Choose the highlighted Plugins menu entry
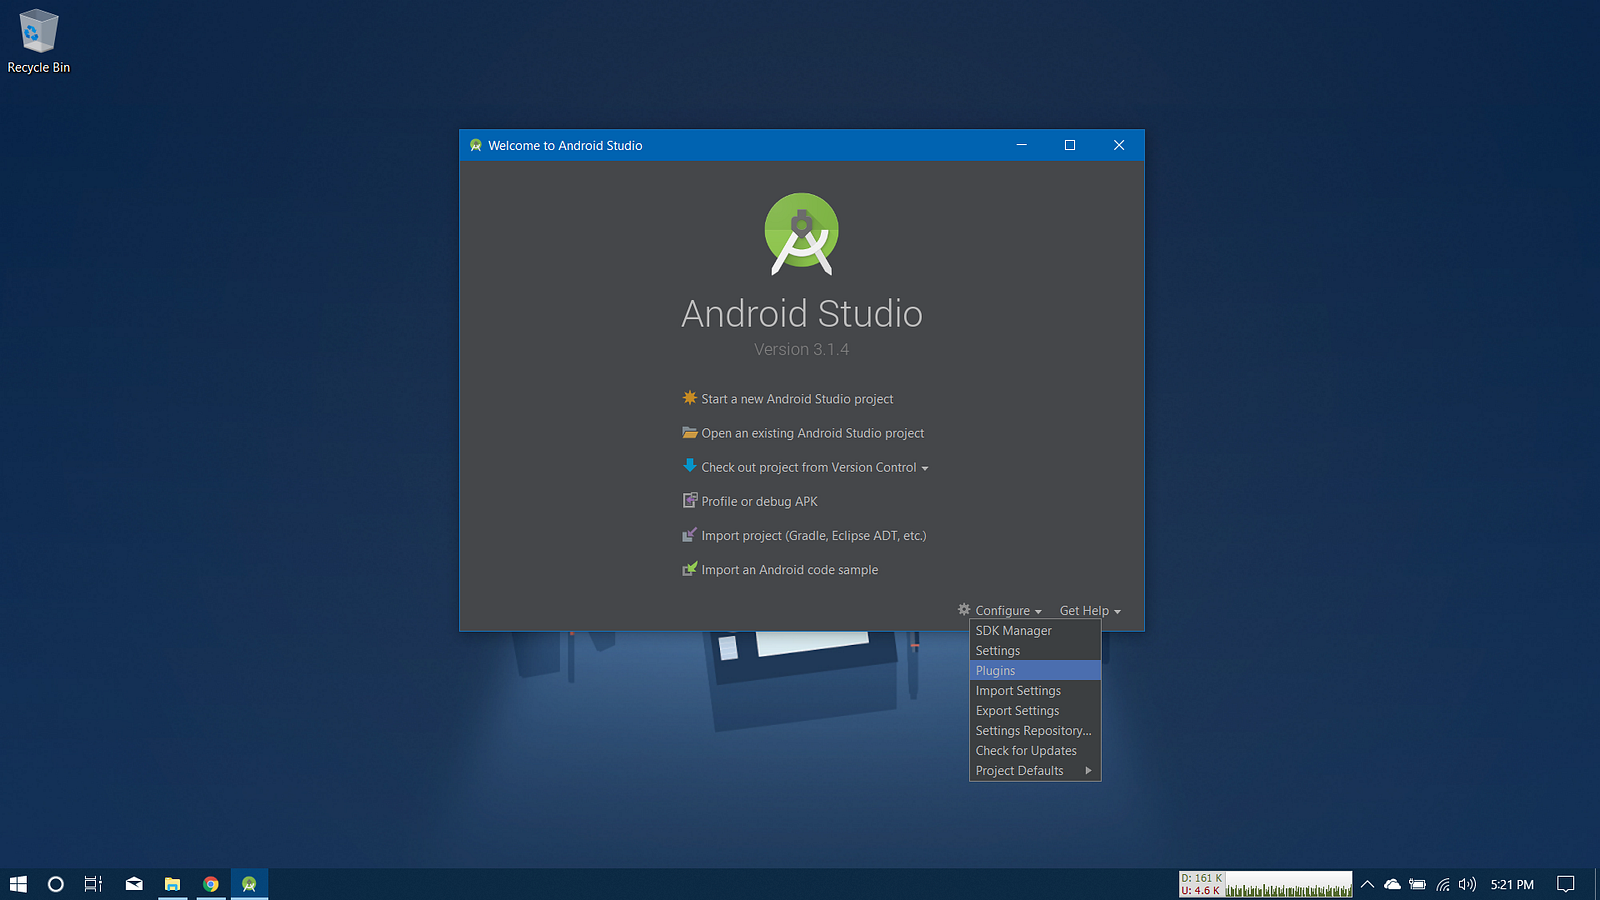This screenshot has height=900, width=1600. [x=1035, y=670]
